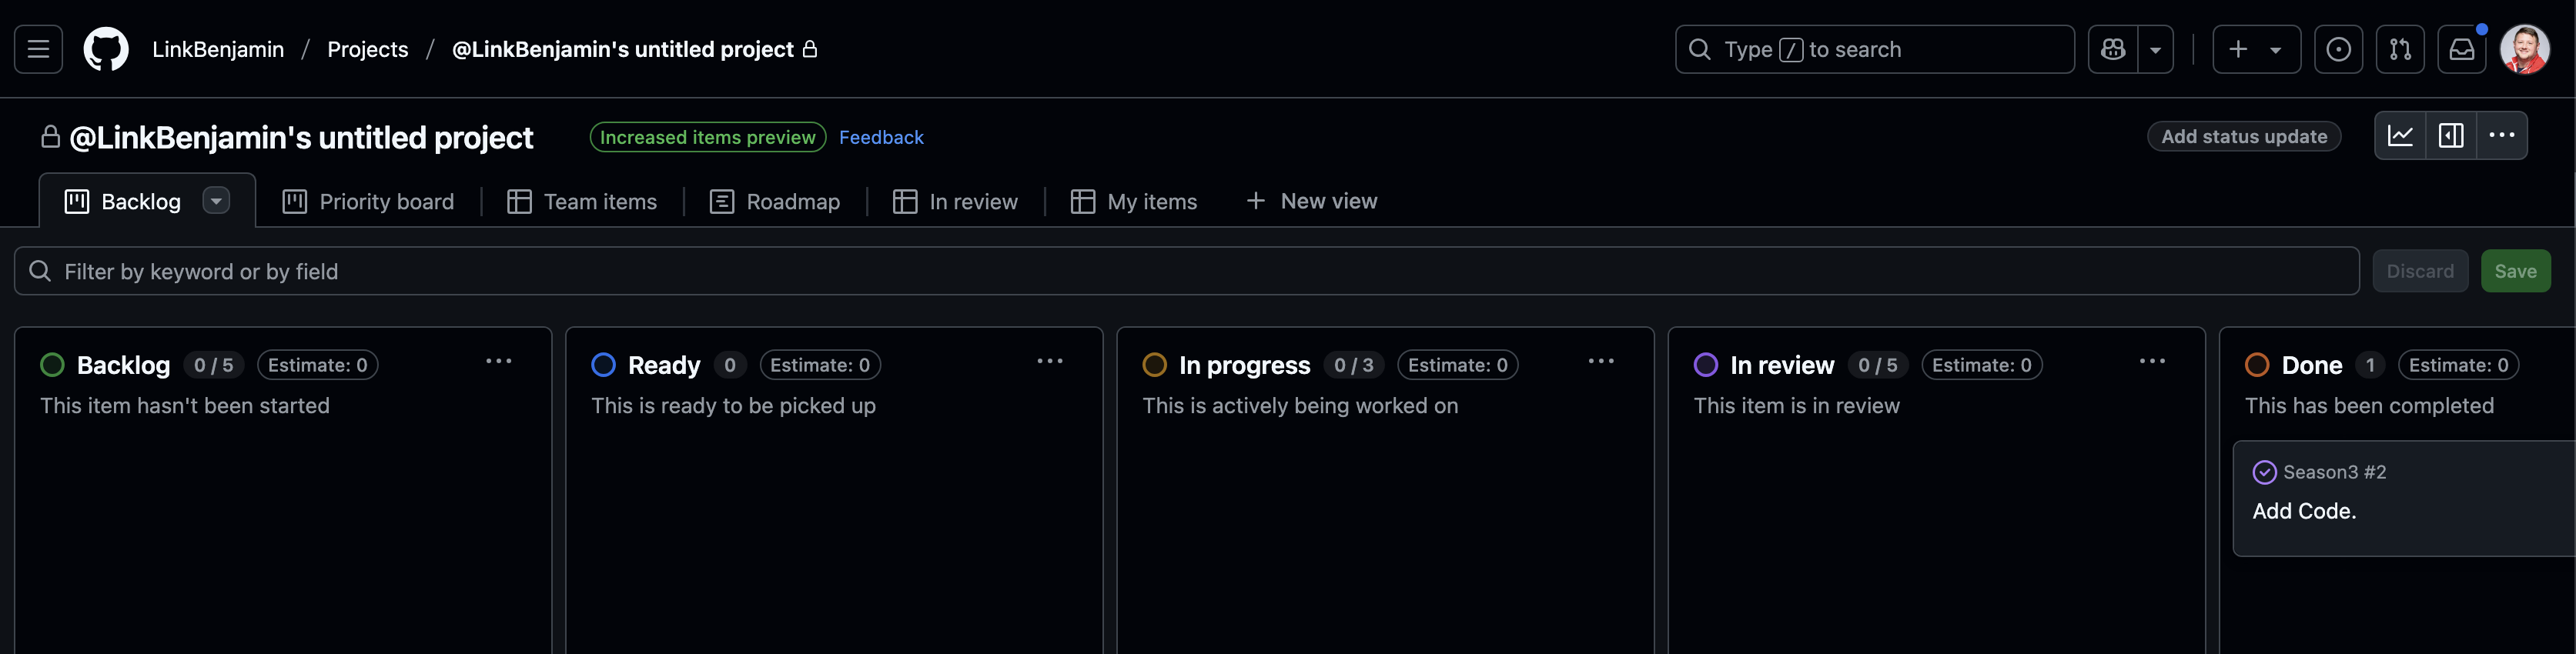Click the My items table icon
This screenshot has height=654, width=2576.
1082,201
